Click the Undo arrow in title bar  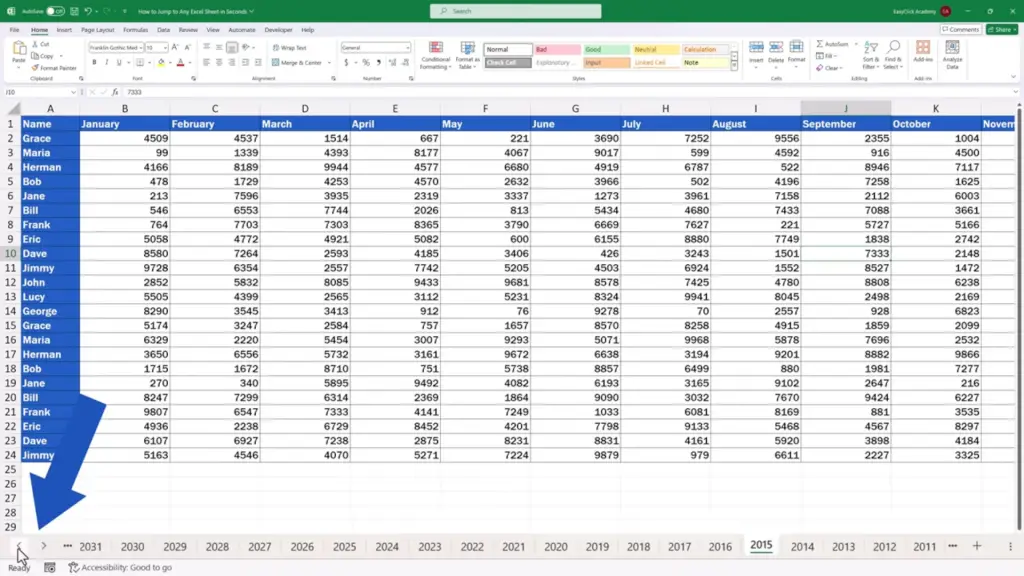pos(88,11)
